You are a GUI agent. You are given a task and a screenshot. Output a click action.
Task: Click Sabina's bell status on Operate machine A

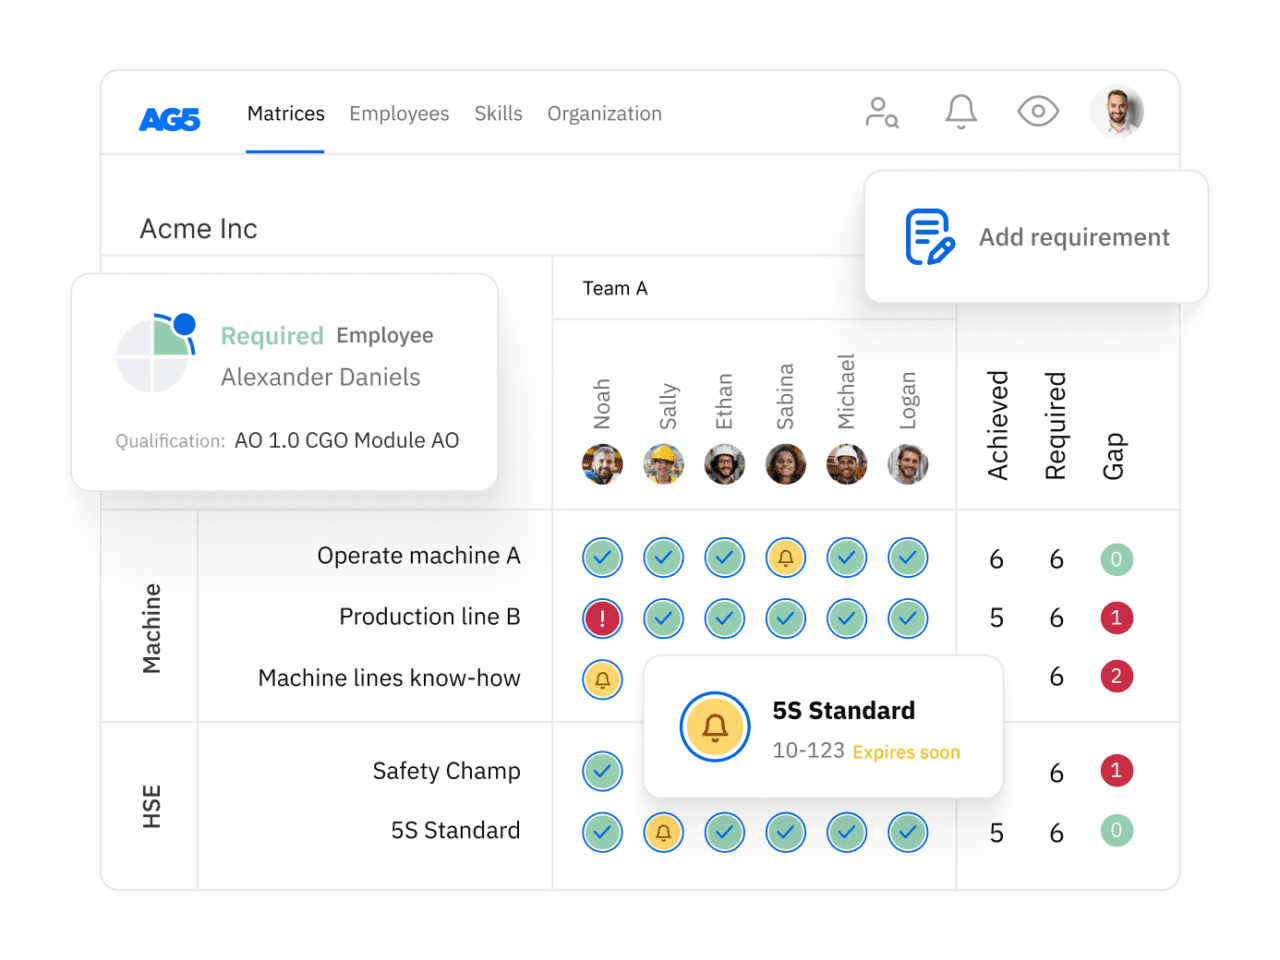(x=786, y=558)
